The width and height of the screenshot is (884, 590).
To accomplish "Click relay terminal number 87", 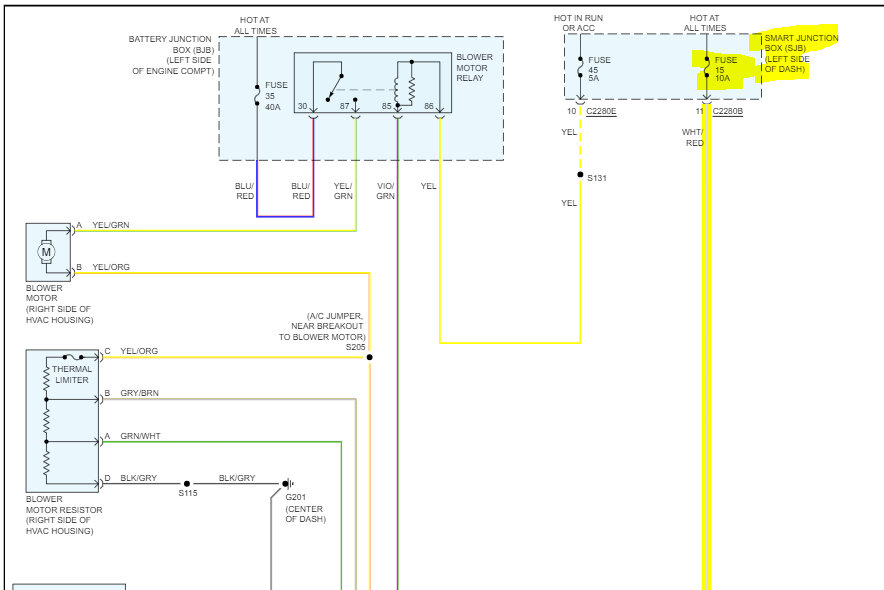I will pyautogui.click(x=344, y=106).
